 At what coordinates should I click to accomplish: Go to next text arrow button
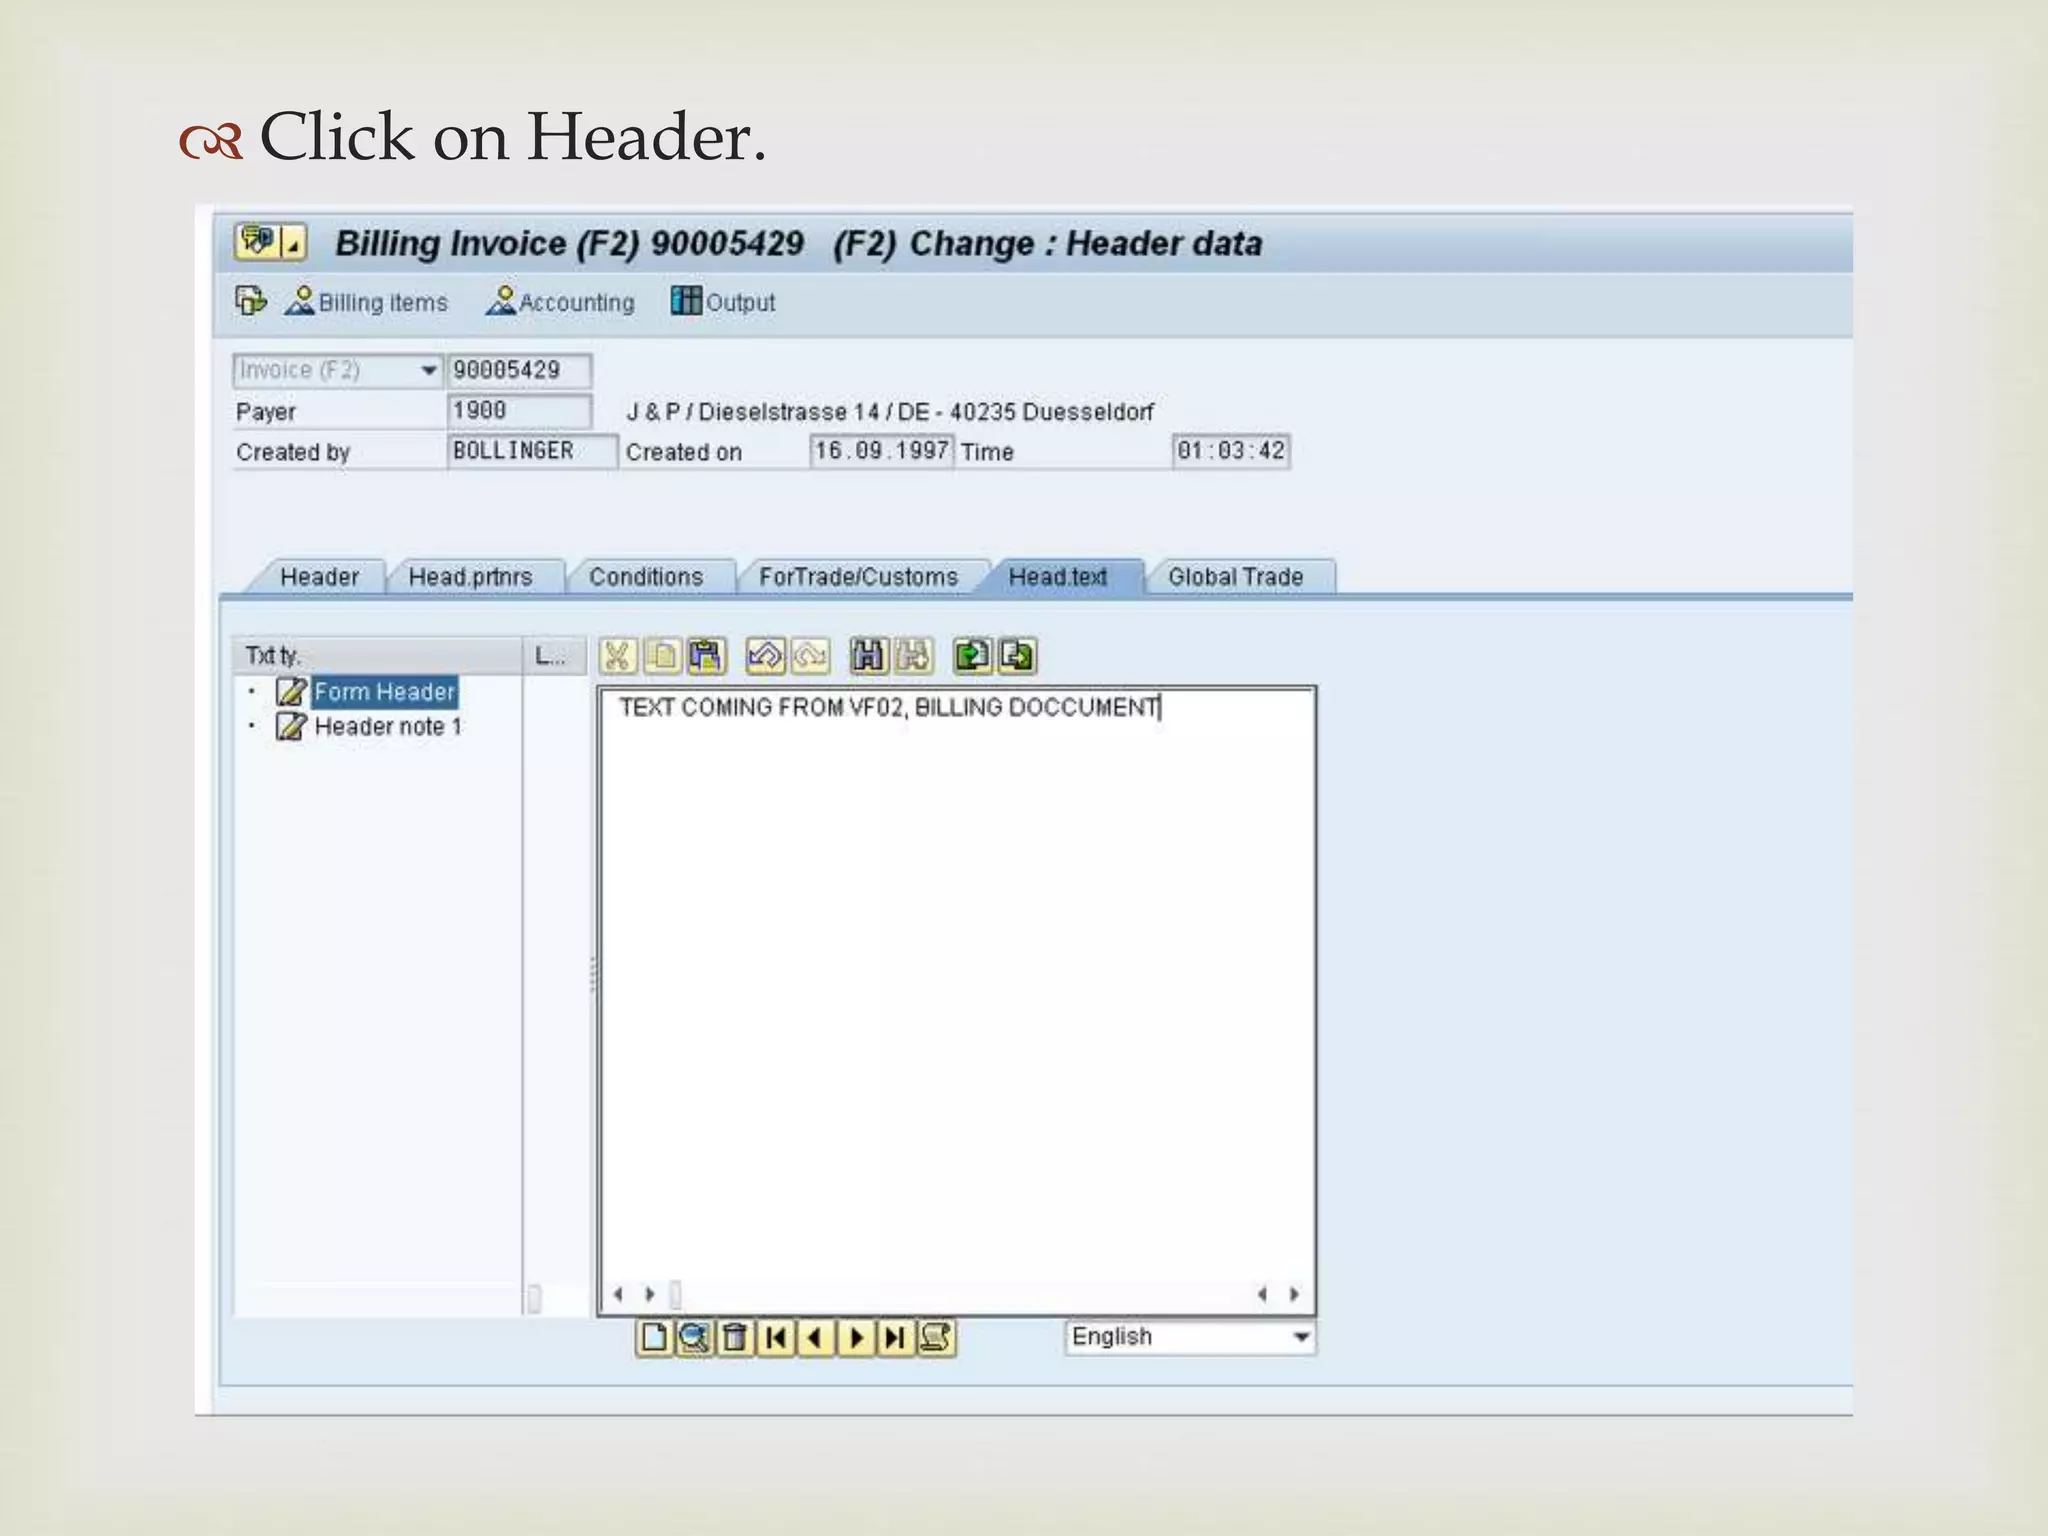click(x=856, y=1337)
